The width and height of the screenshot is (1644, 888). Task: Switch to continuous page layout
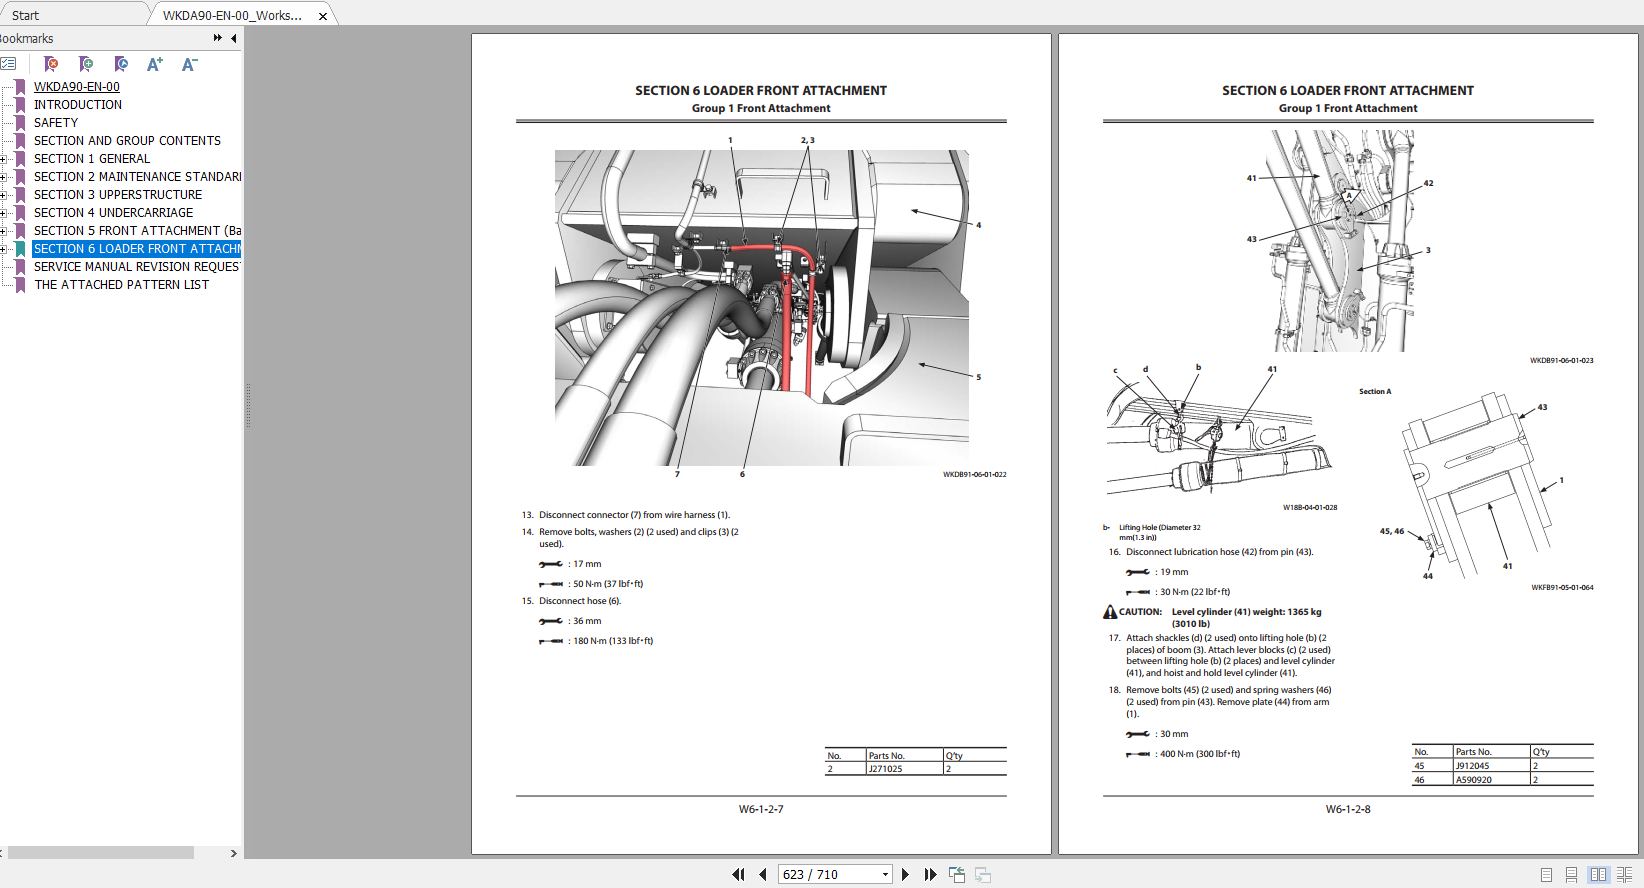[1571, 875]
